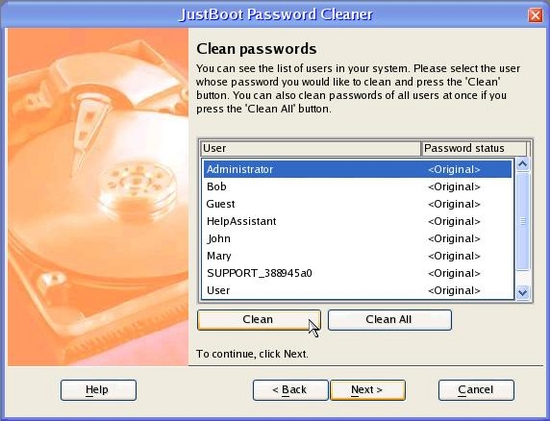
Task: Click the user list's scroll down arrow
Action: point(523,292)
